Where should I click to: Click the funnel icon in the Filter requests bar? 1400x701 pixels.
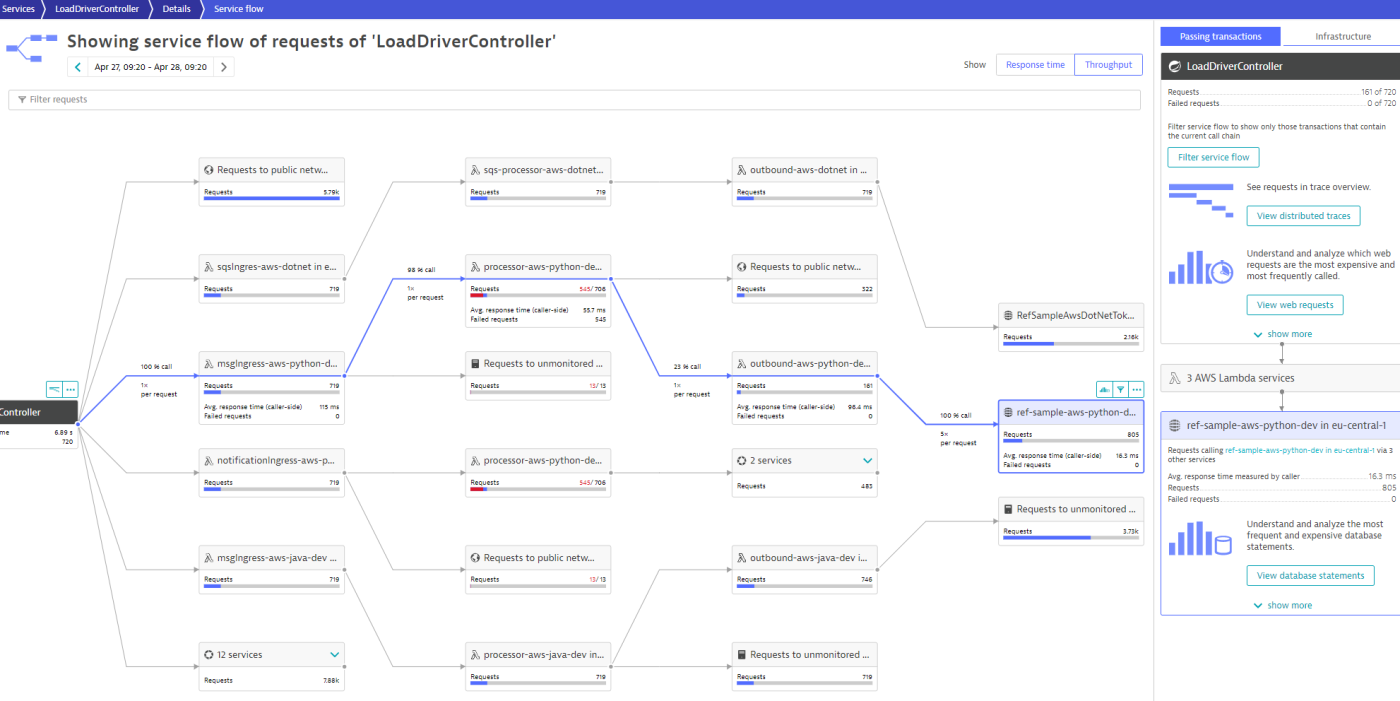[22, 99]
